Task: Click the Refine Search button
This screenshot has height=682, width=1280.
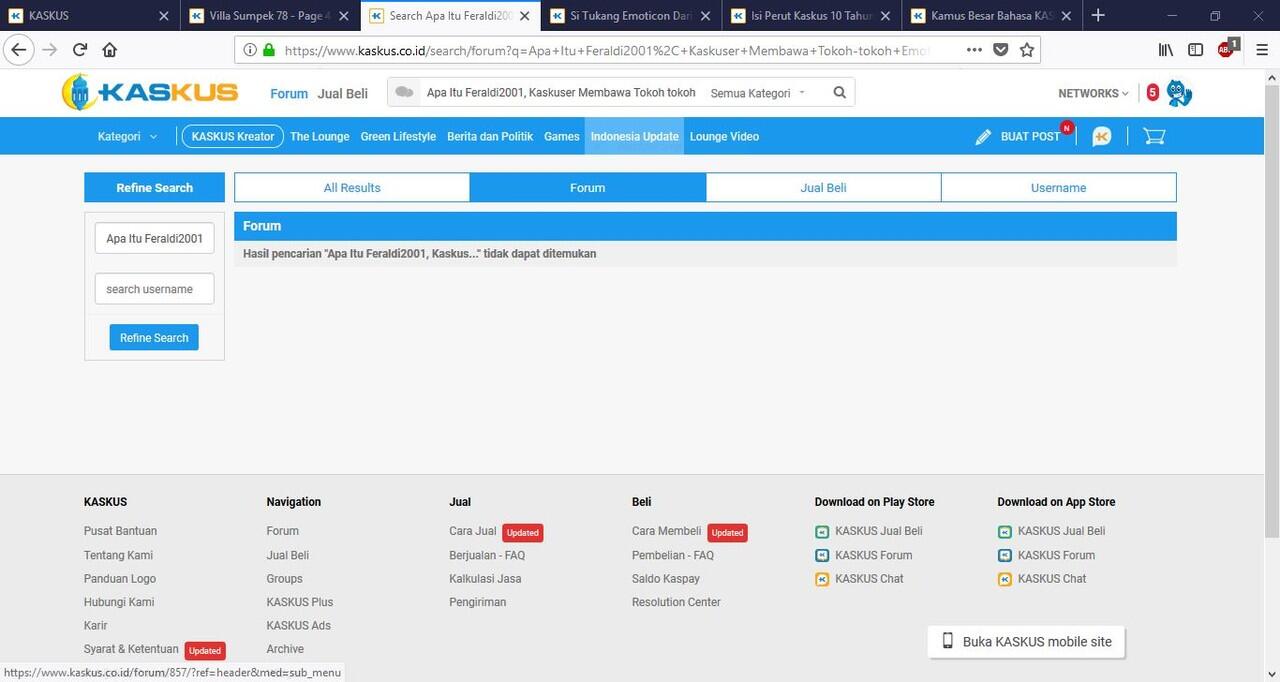Action: (154, 338)
